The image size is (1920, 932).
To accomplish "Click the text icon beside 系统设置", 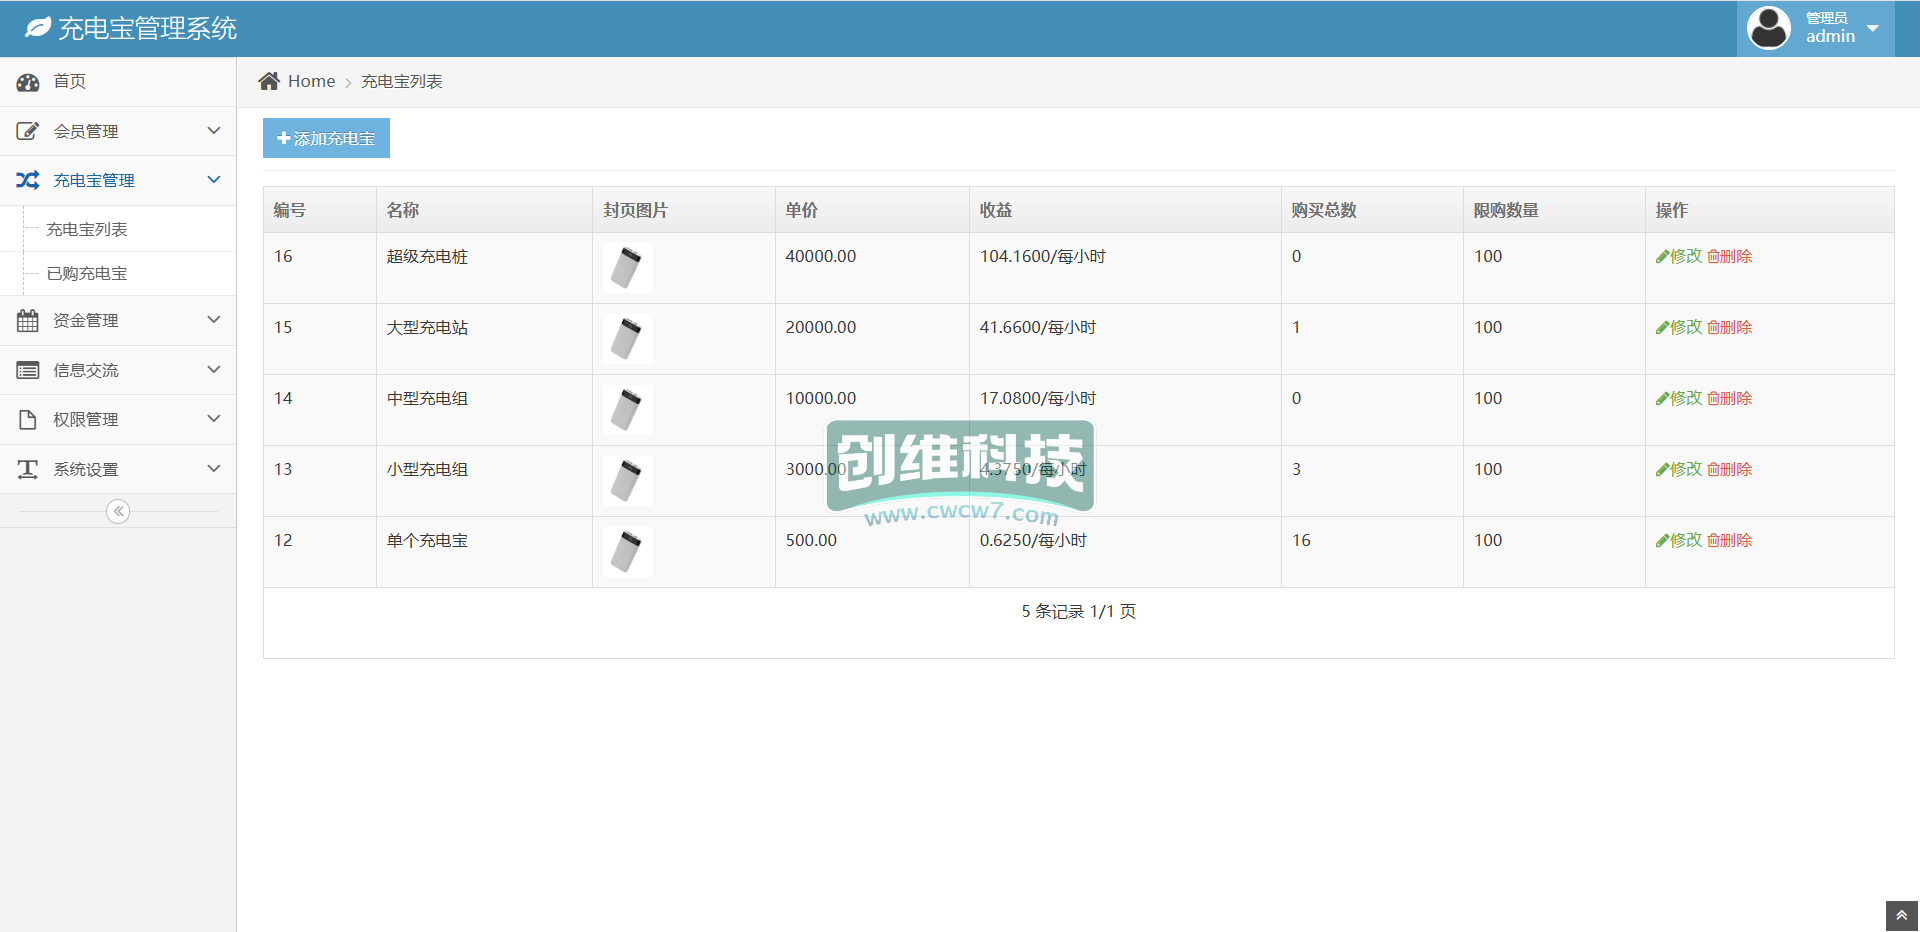I will point(28,469).
